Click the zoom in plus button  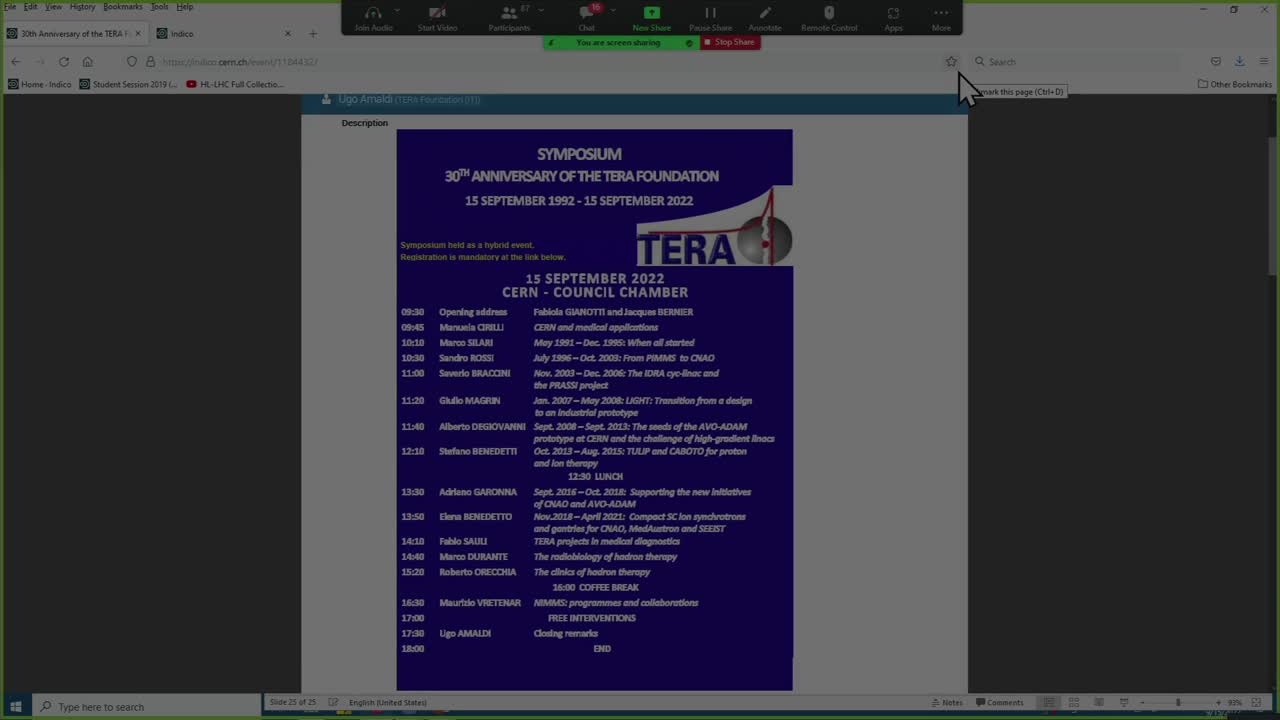1217,702
